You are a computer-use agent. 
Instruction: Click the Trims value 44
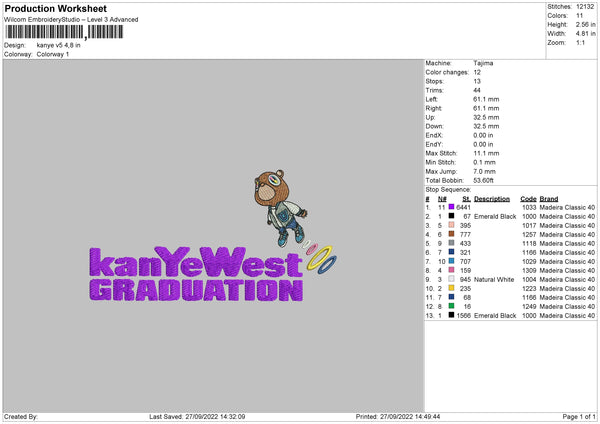click(477, 90)
